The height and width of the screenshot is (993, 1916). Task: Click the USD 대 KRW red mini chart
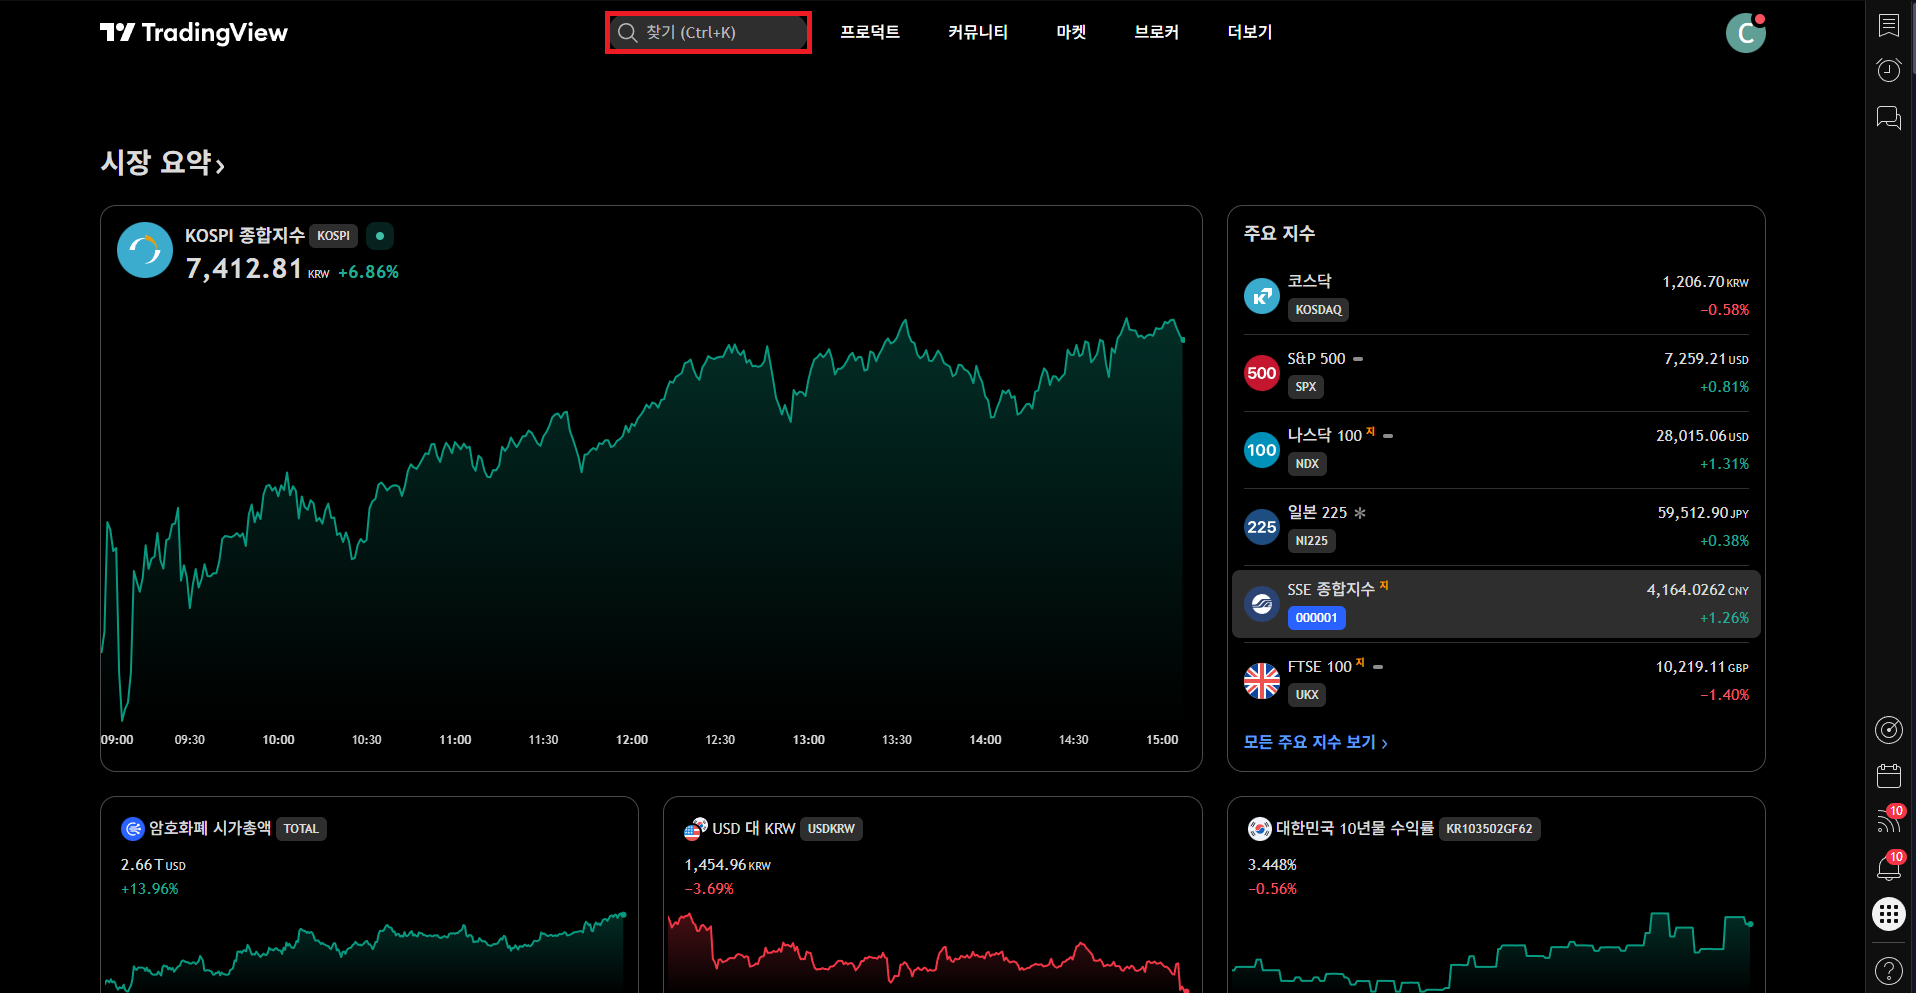929,950
